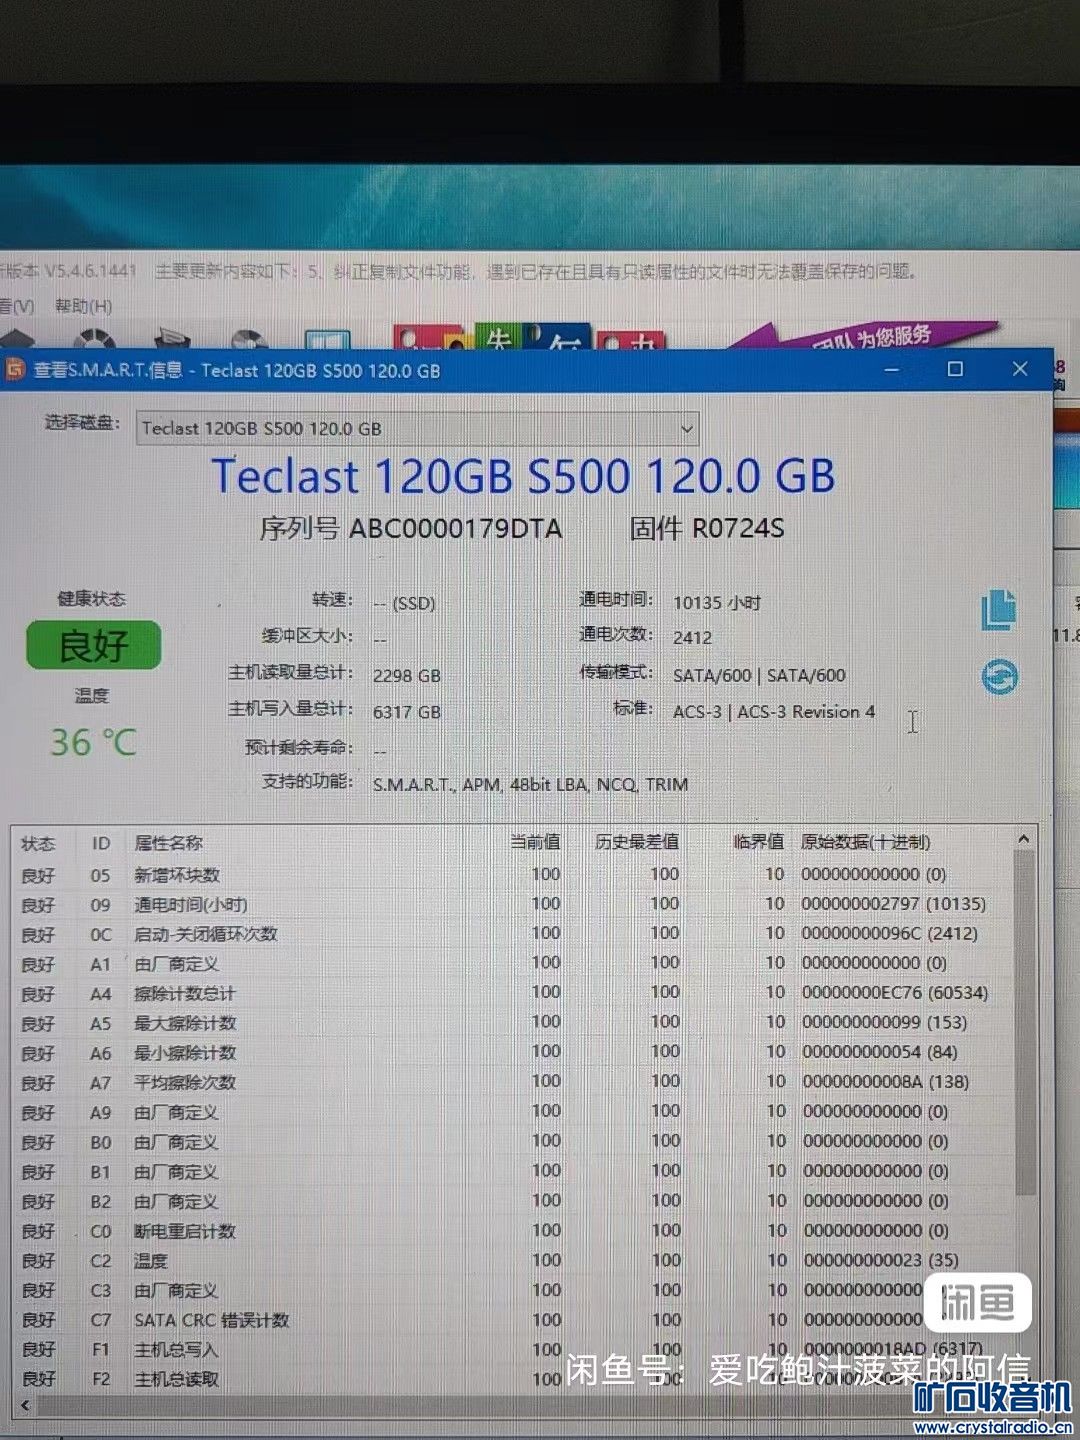Click the supported features S.M.A.R.T., APM text
Image resolution: width=1080 pixels, height=1440 pixels.
pos(530,784)
